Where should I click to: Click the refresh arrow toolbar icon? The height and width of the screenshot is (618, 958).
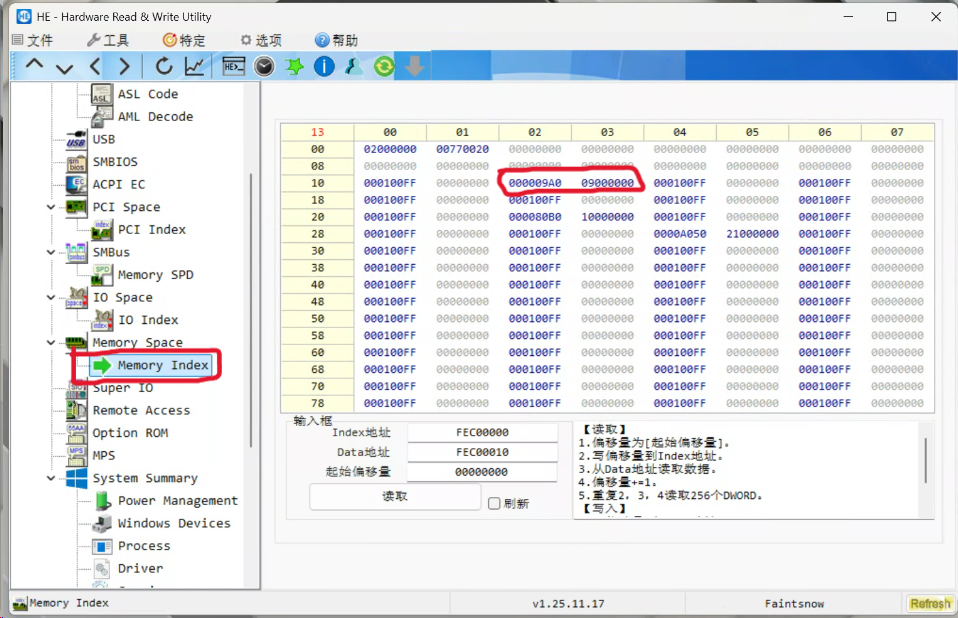tap(164, 66)
